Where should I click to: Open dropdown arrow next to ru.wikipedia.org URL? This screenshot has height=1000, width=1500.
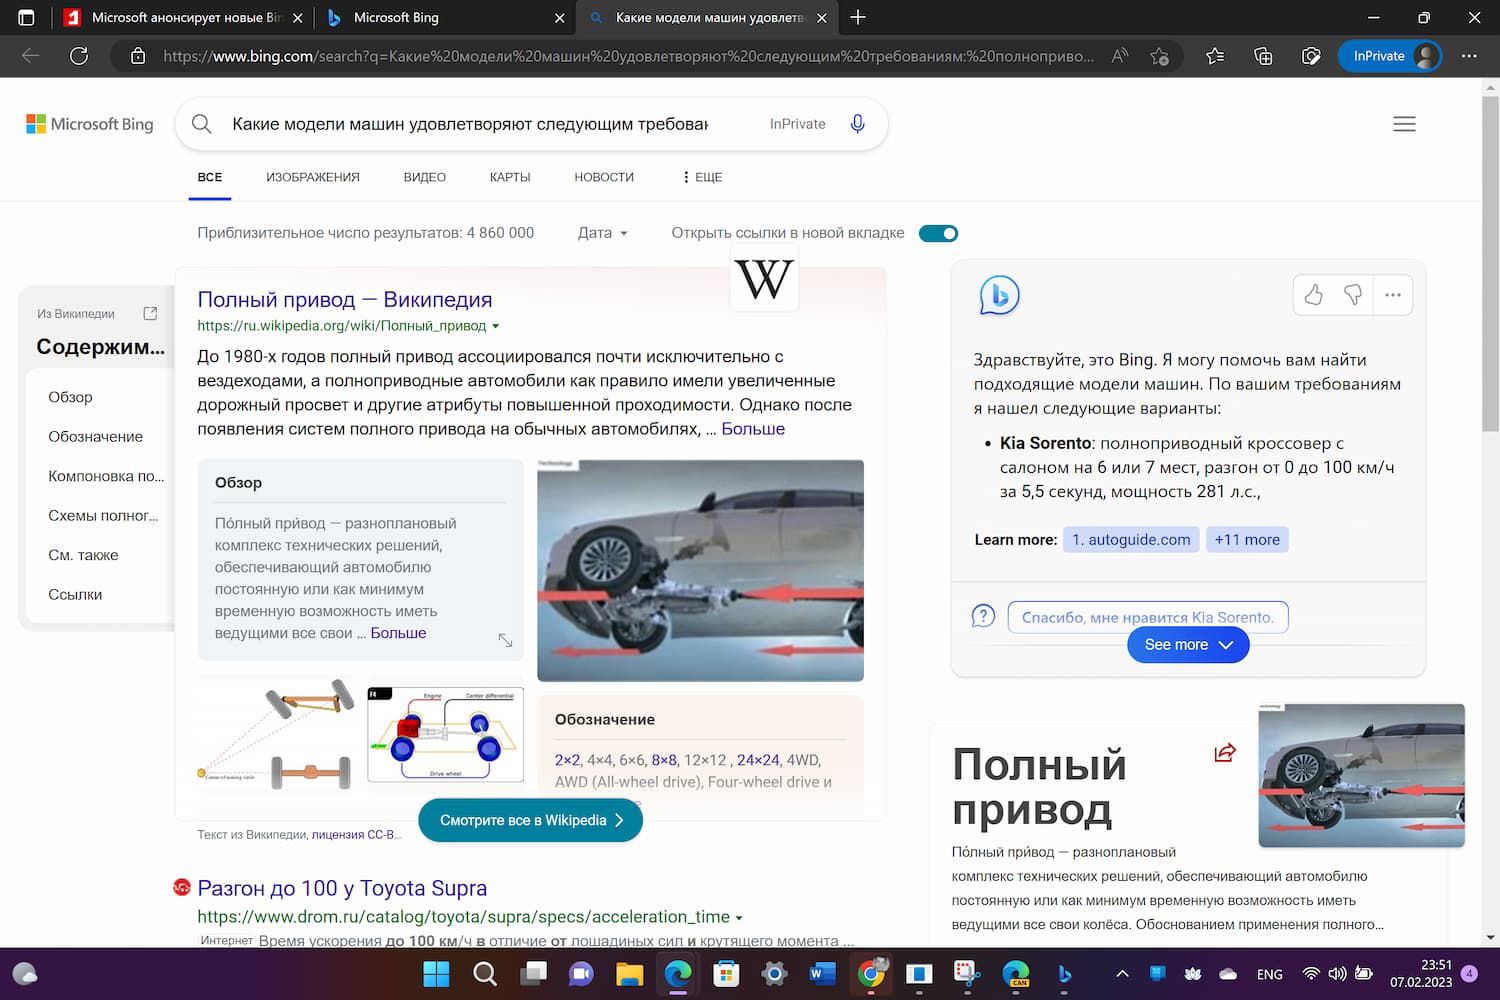(x=495, y=326)
